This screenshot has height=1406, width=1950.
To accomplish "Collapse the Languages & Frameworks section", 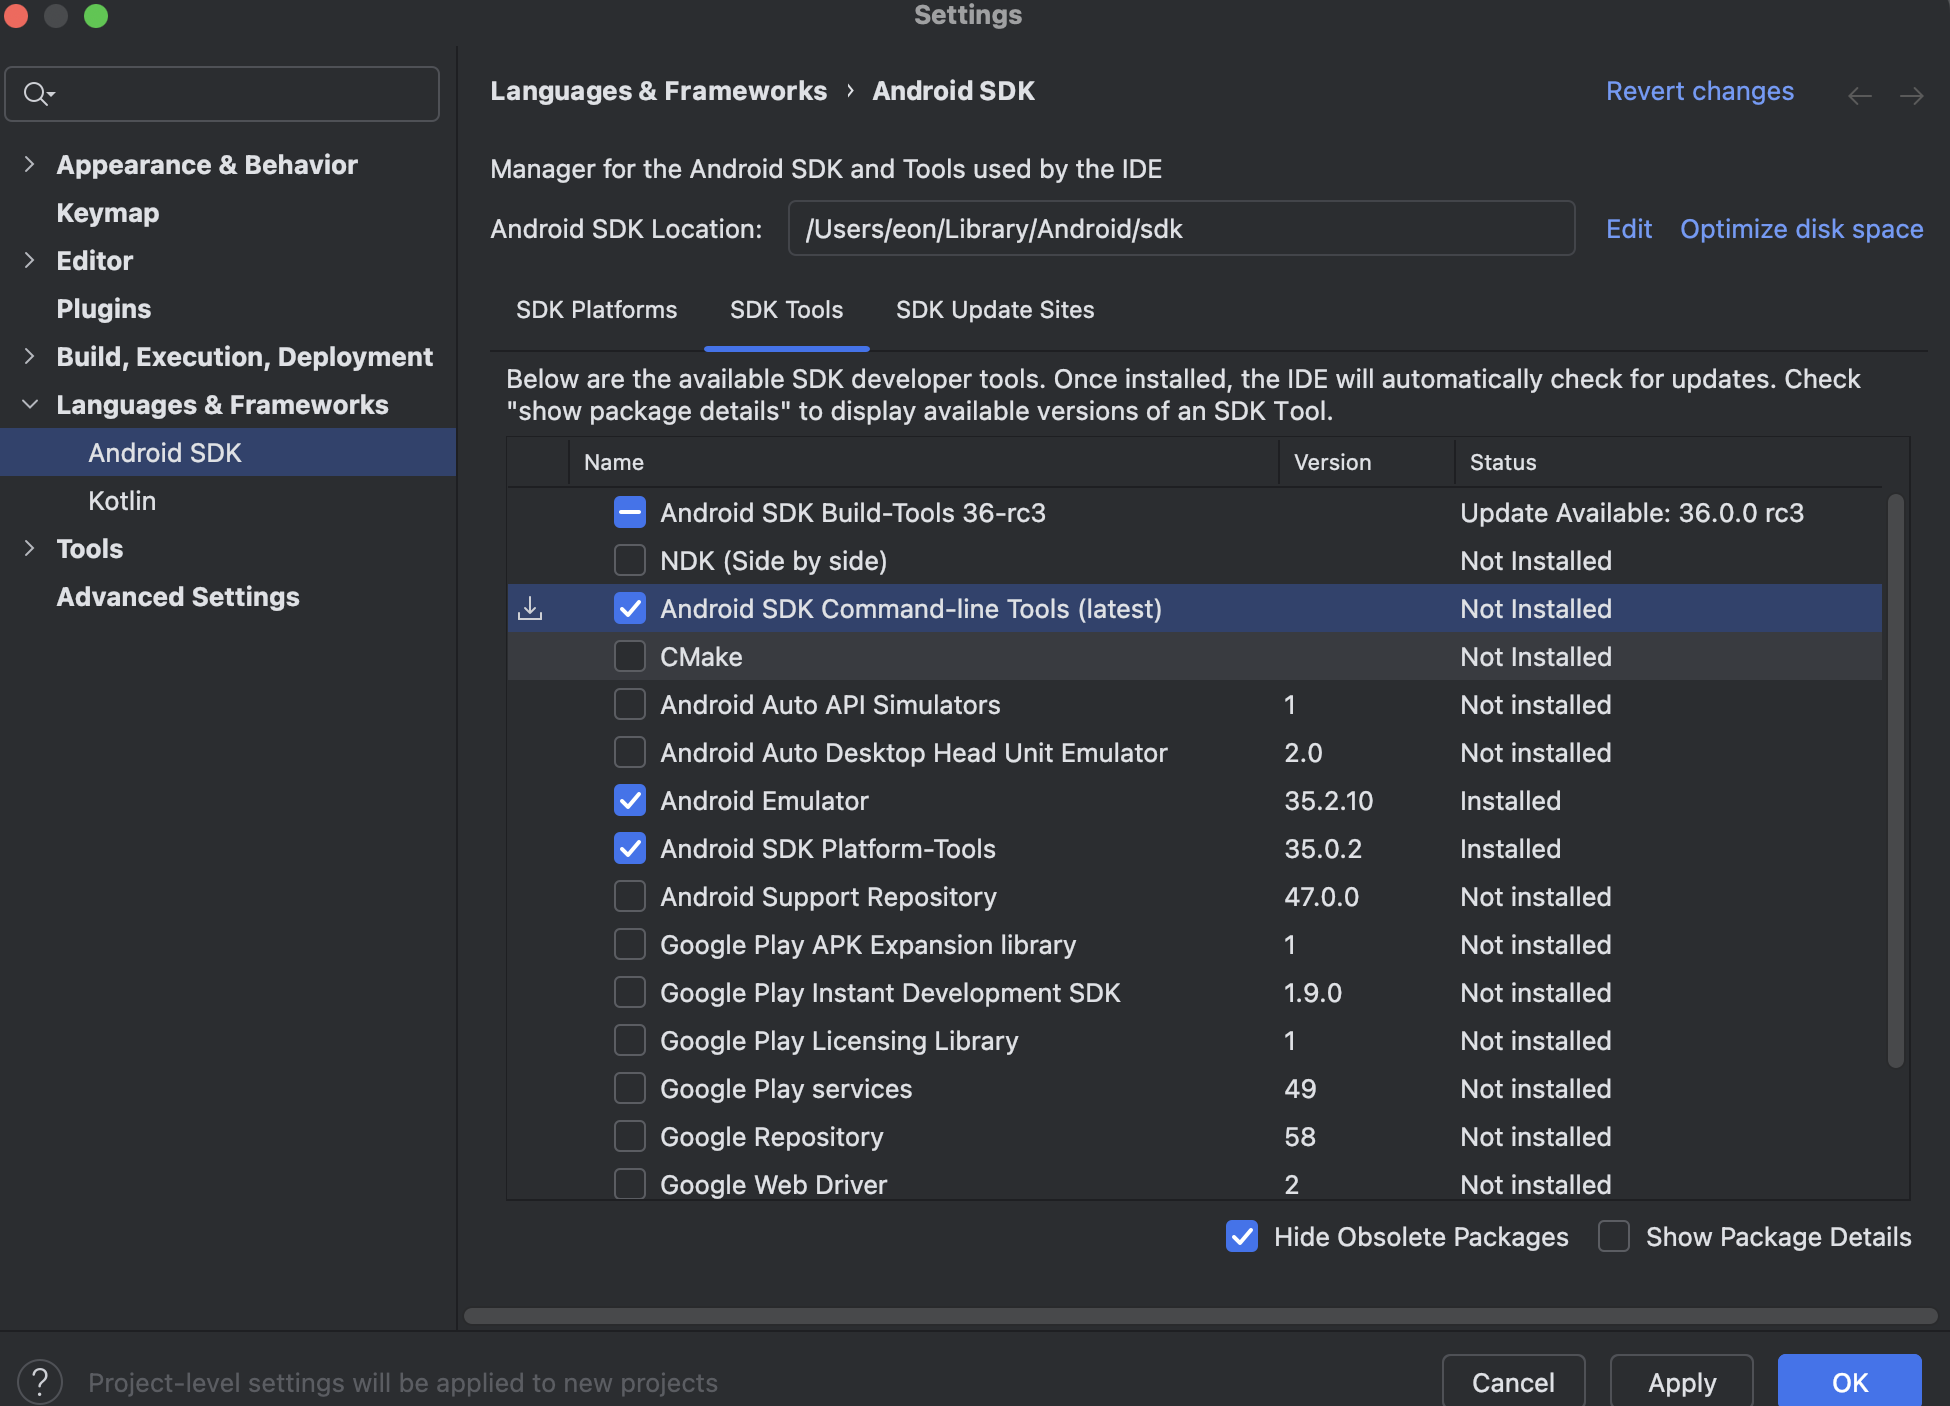I will coord(30,405).
